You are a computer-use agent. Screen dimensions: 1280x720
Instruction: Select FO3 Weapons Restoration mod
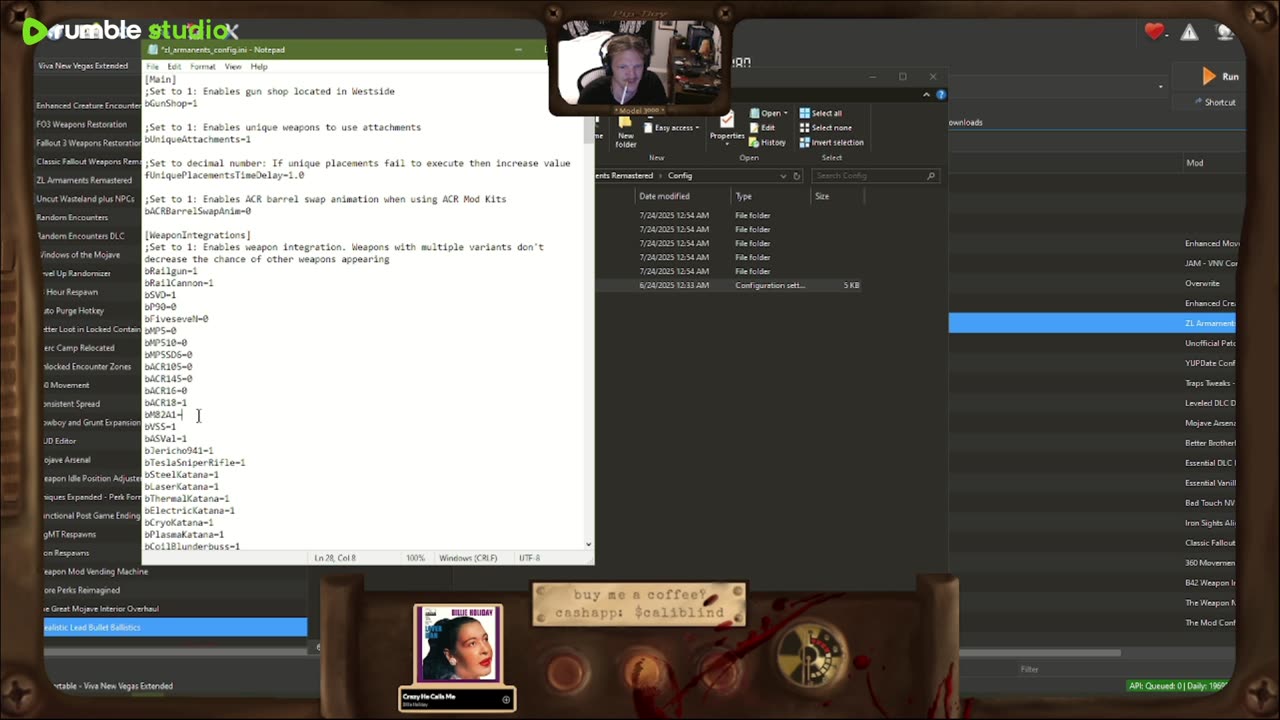point(81,124)
